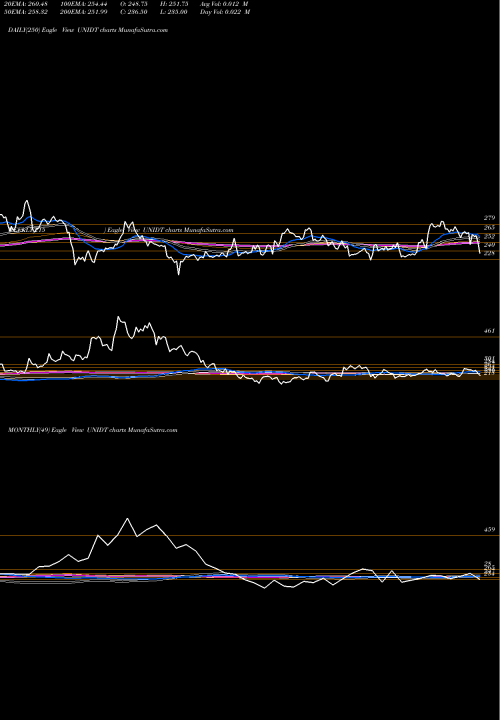Image resolution: width=500 pixels, height=720 pixels.
Task: Select the close price 'C:' value
Action: click(134, 12)
